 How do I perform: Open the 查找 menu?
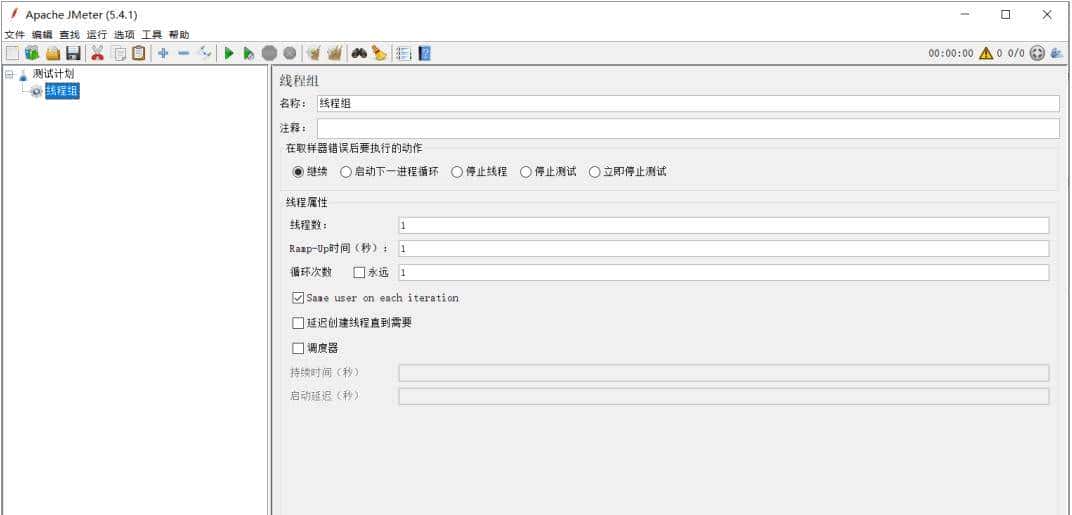(69, 34)
